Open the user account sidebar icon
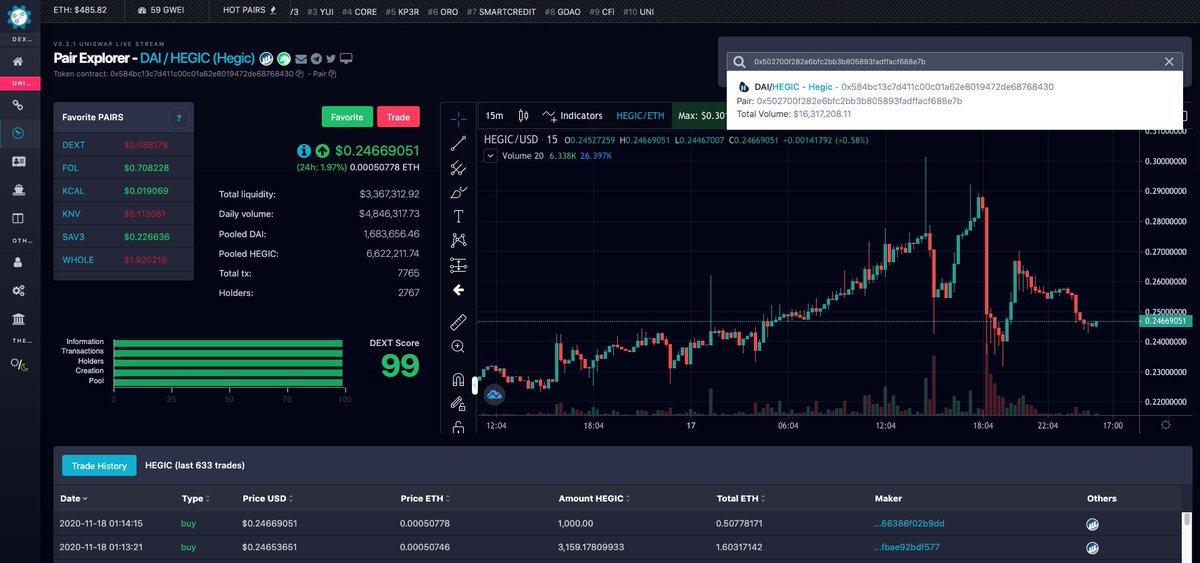This screenshot has width=1200, height=563. tap(18, 263)
